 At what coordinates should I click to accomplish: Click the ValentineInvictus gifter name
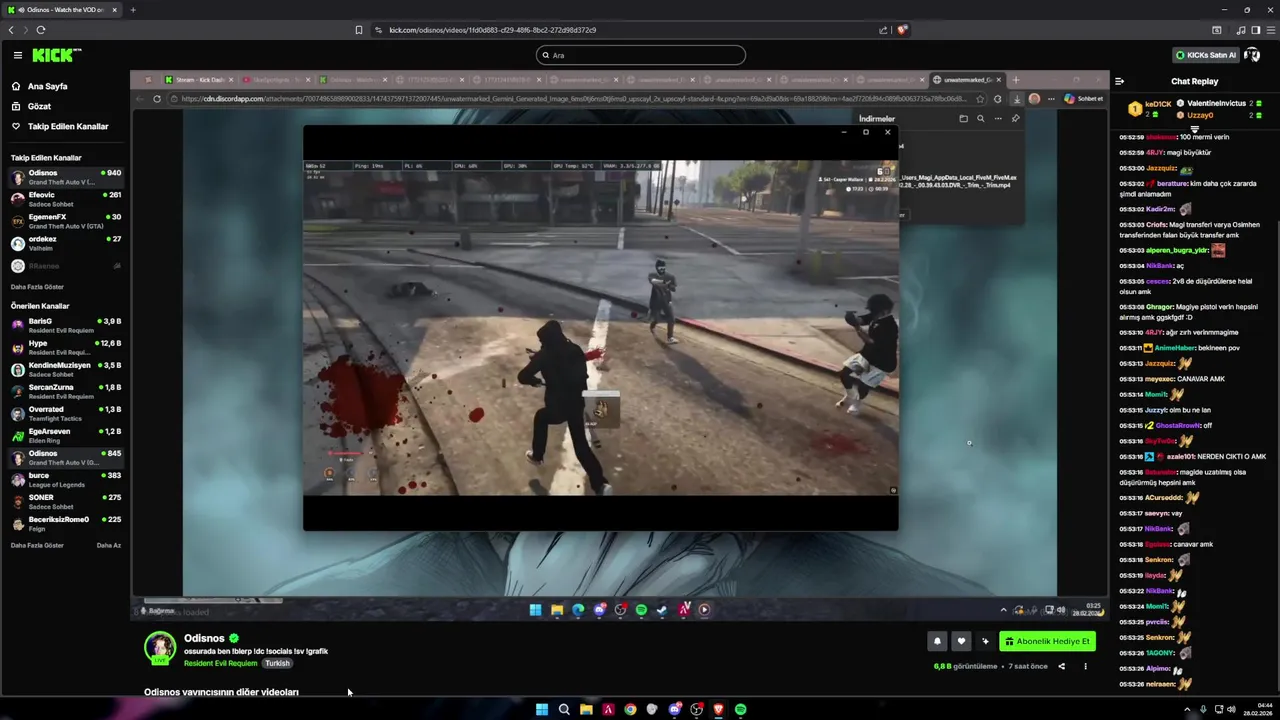click(1217, 103)
